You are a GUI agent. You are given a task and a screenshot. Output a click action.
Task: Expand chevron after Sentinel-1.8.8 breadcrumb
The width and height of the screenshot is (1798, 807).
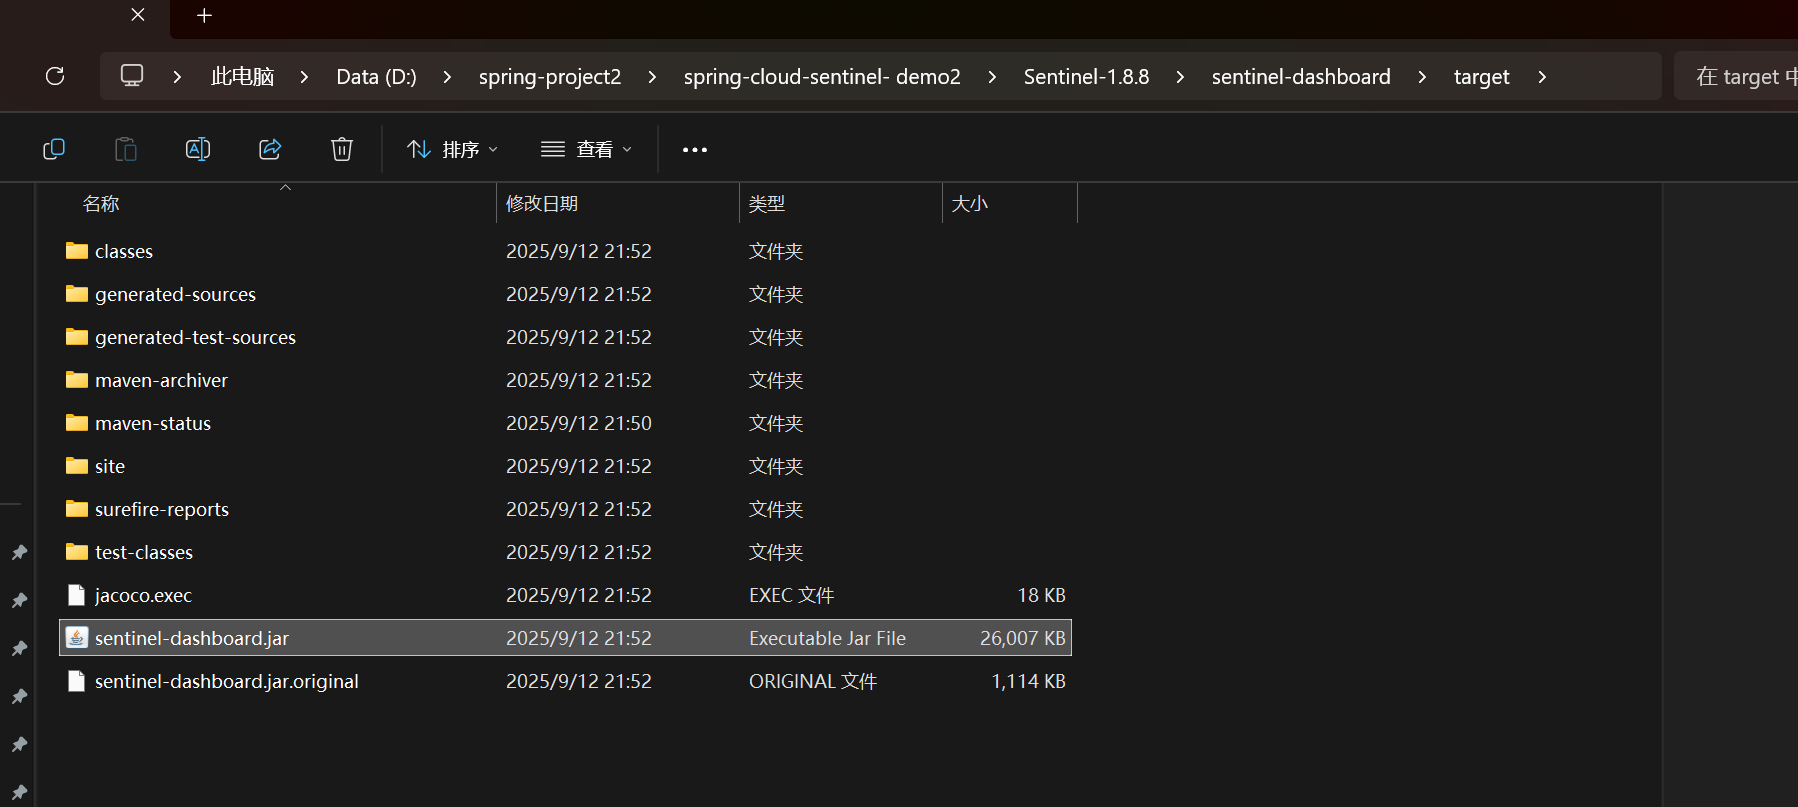pyautogui.click(x=1180, y=77)
